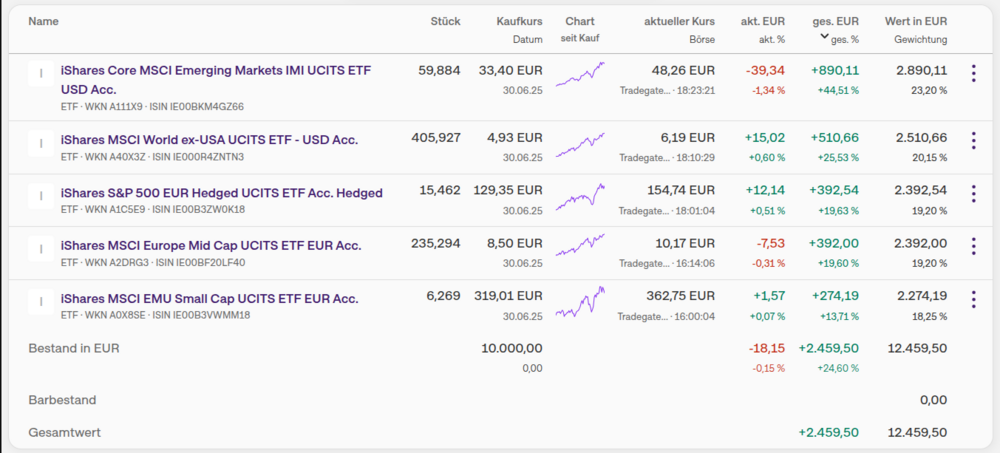The image size is (1000, 453).
Task: Open three-dot menu for MSCI World ex-USA ETF
Action: [973, 140]
